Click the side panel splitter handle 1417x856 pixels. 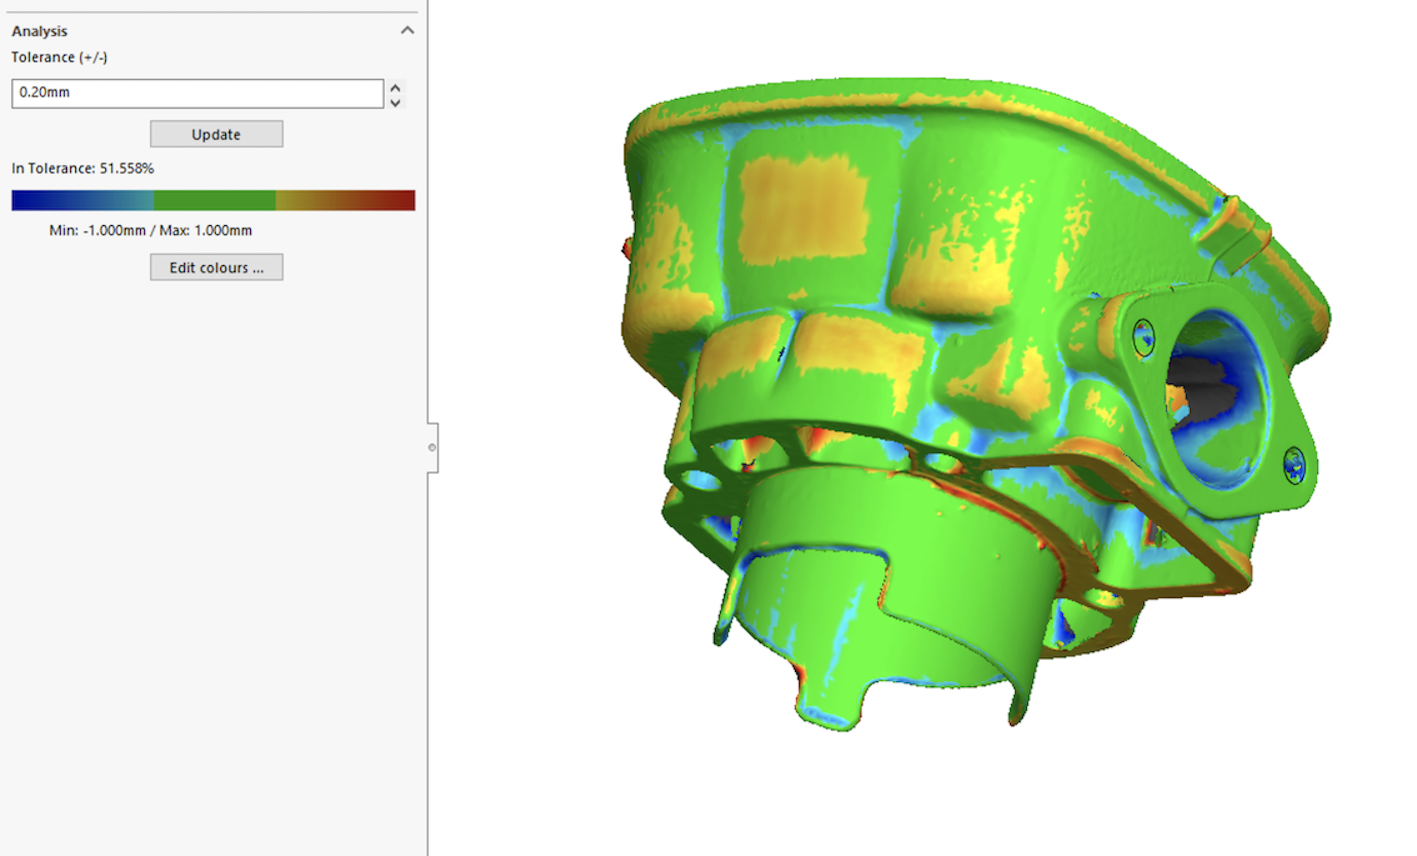pyautogui.click(x=432, y=447)
